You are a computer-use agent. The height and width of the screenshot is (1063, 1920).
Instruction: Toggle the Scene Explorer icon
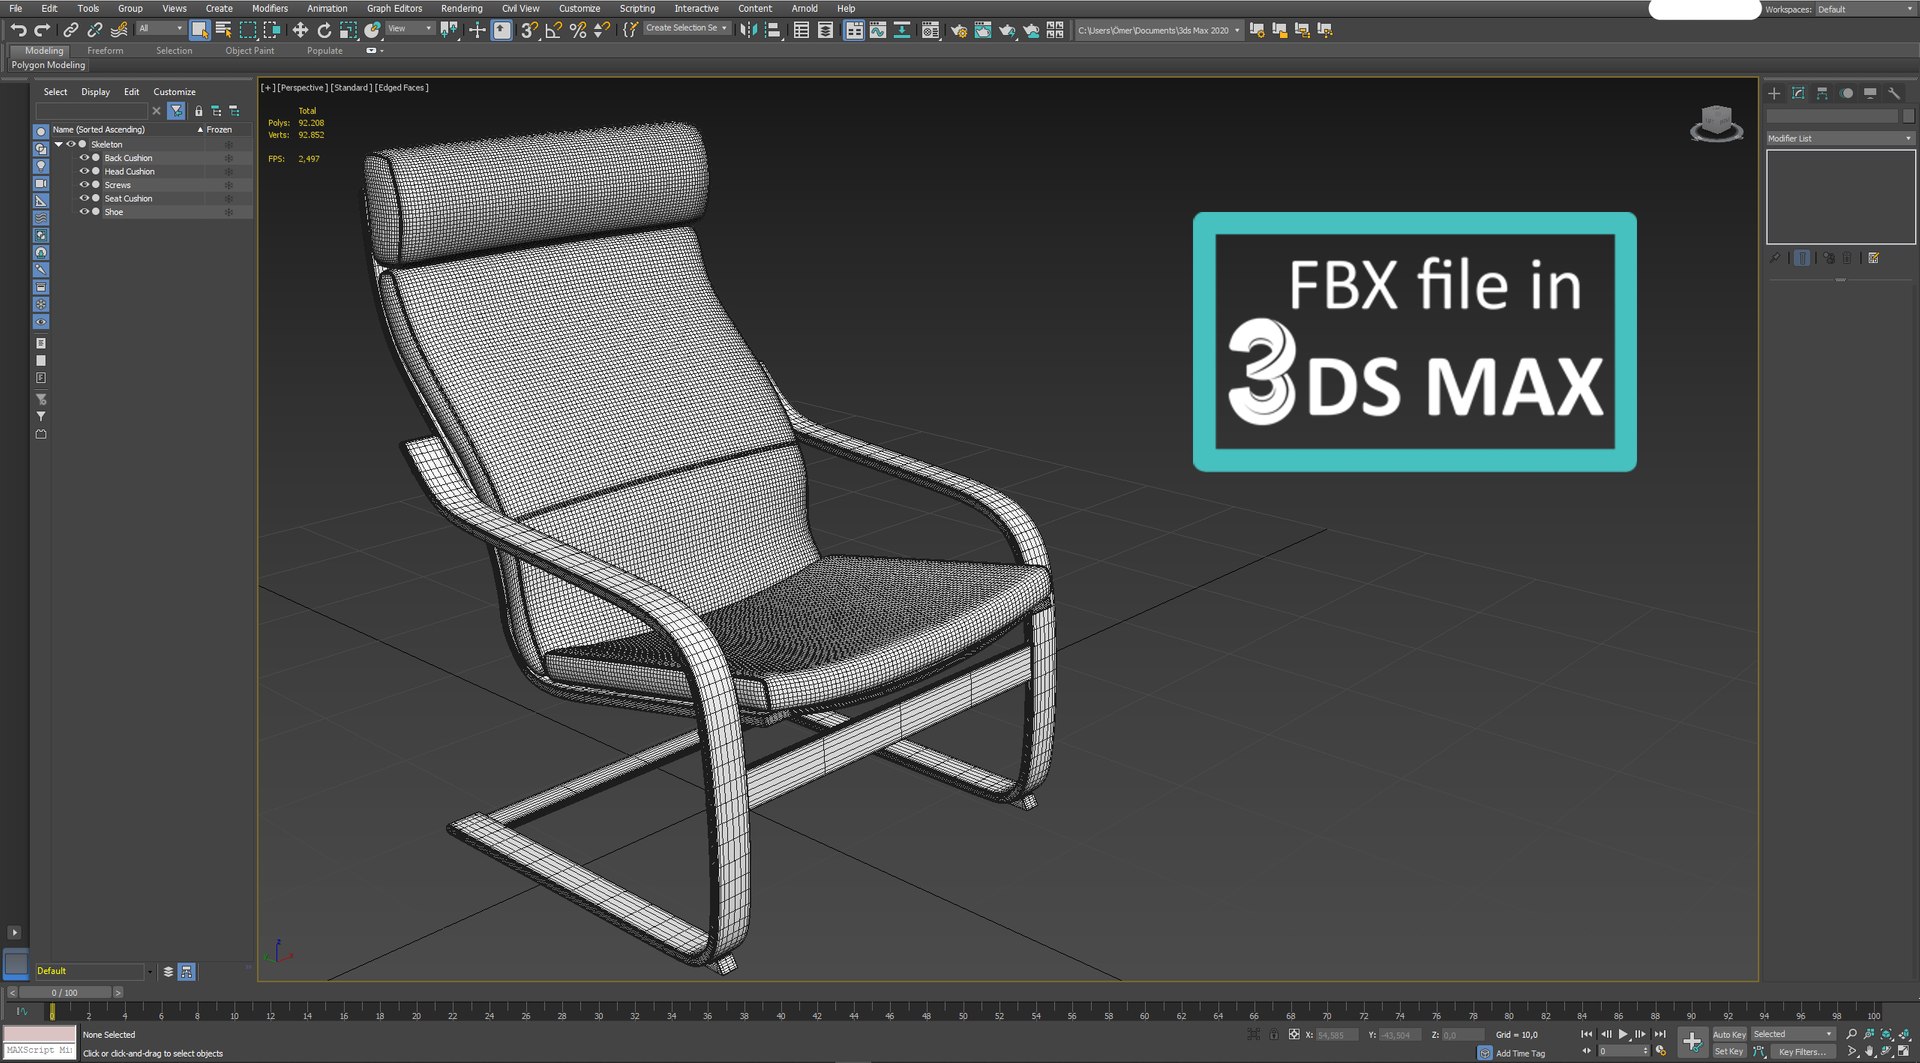[x=801, y=30]
